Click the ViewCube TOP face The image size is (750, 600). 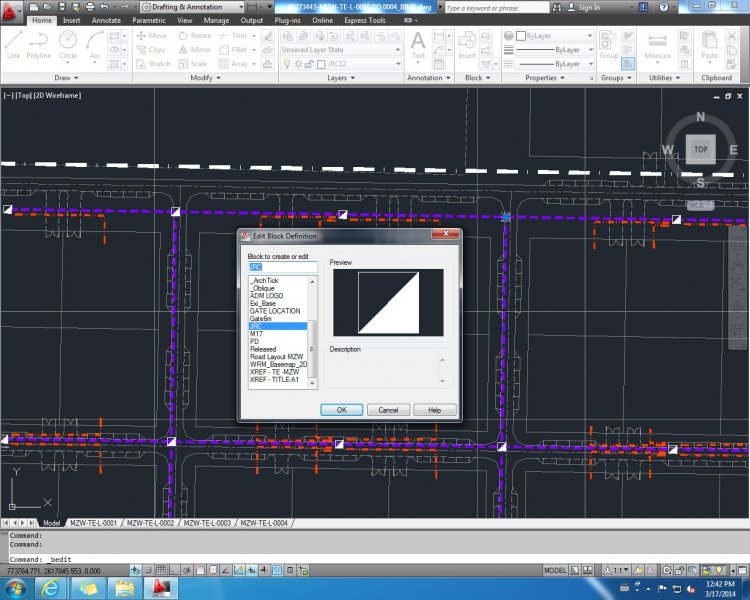700,149
